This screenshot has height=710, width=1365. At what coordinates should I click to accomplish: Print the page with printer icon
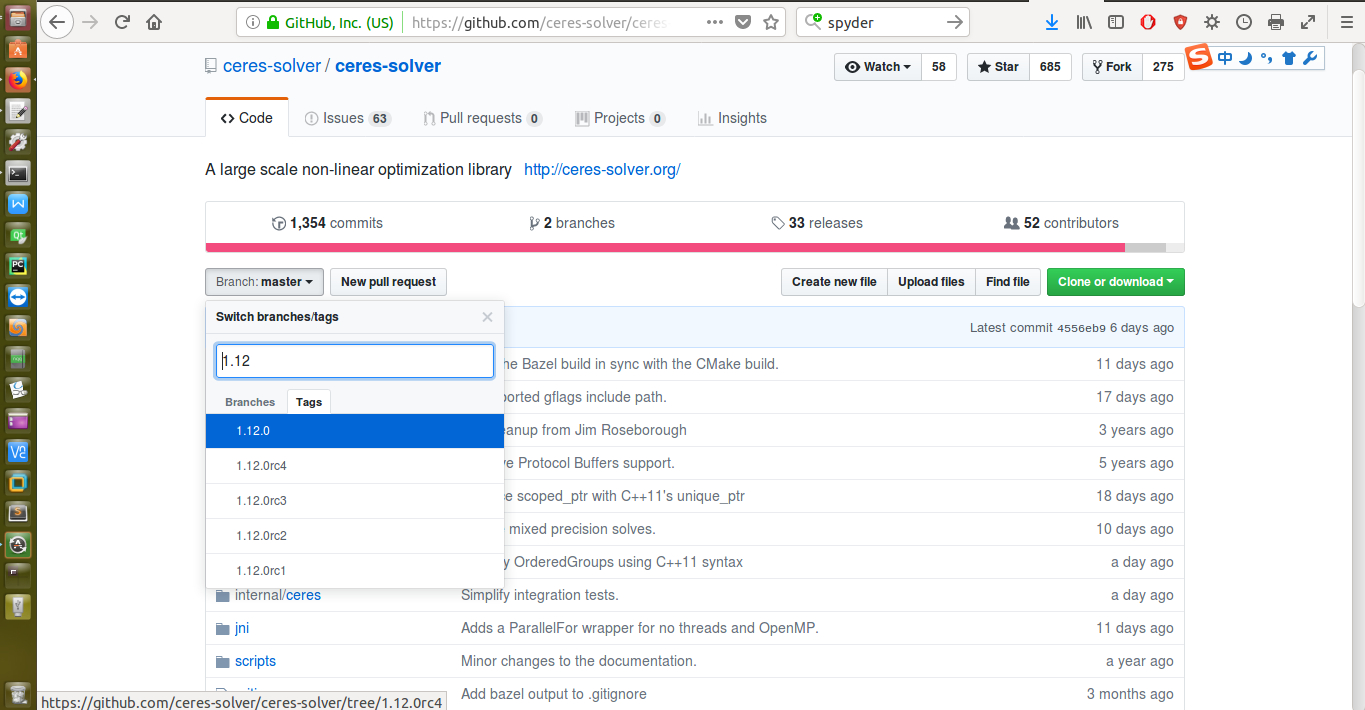point(1276,22)
